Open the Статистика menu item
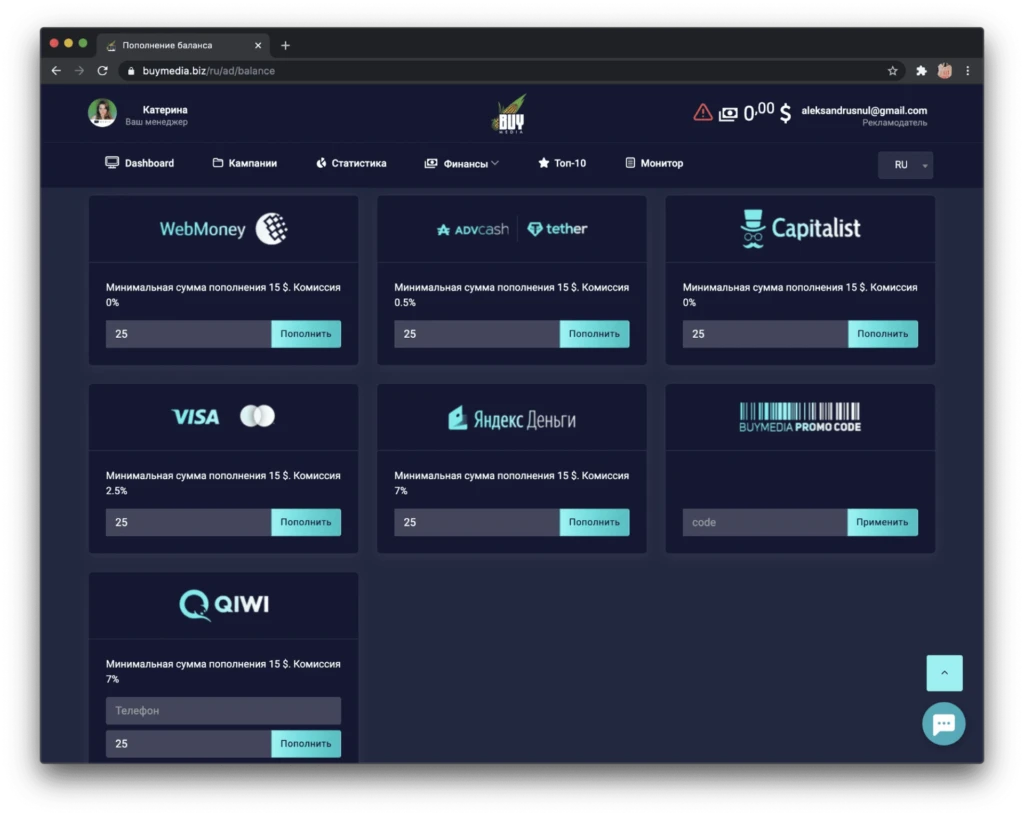This screenshot has height=817, width=1024. coord(351,163)
